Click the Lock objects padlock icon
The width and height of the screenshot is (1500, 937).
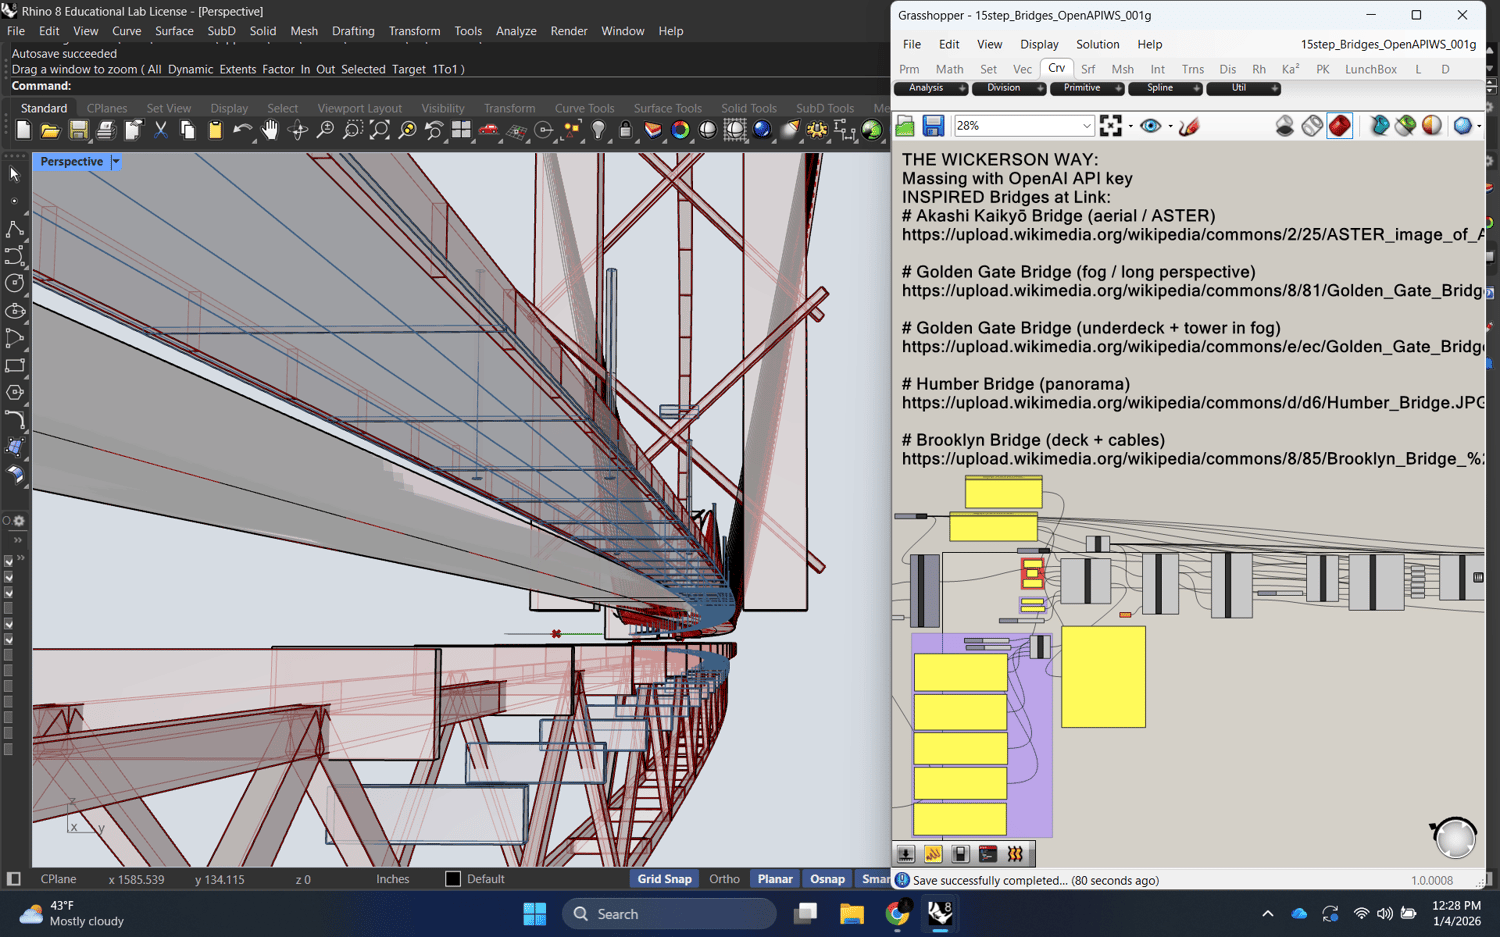point(625,130)
